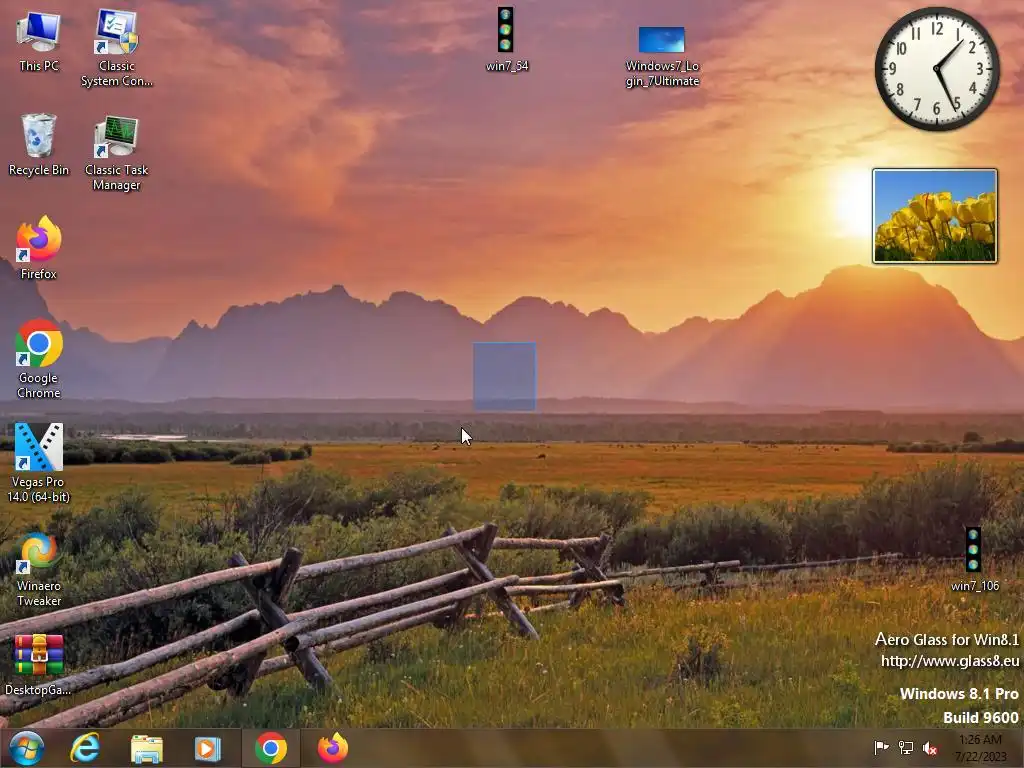This screenshot has height=768, width=1024.
Task: Click the tulips slideshow gadget picture
Action: pos(935,216)
